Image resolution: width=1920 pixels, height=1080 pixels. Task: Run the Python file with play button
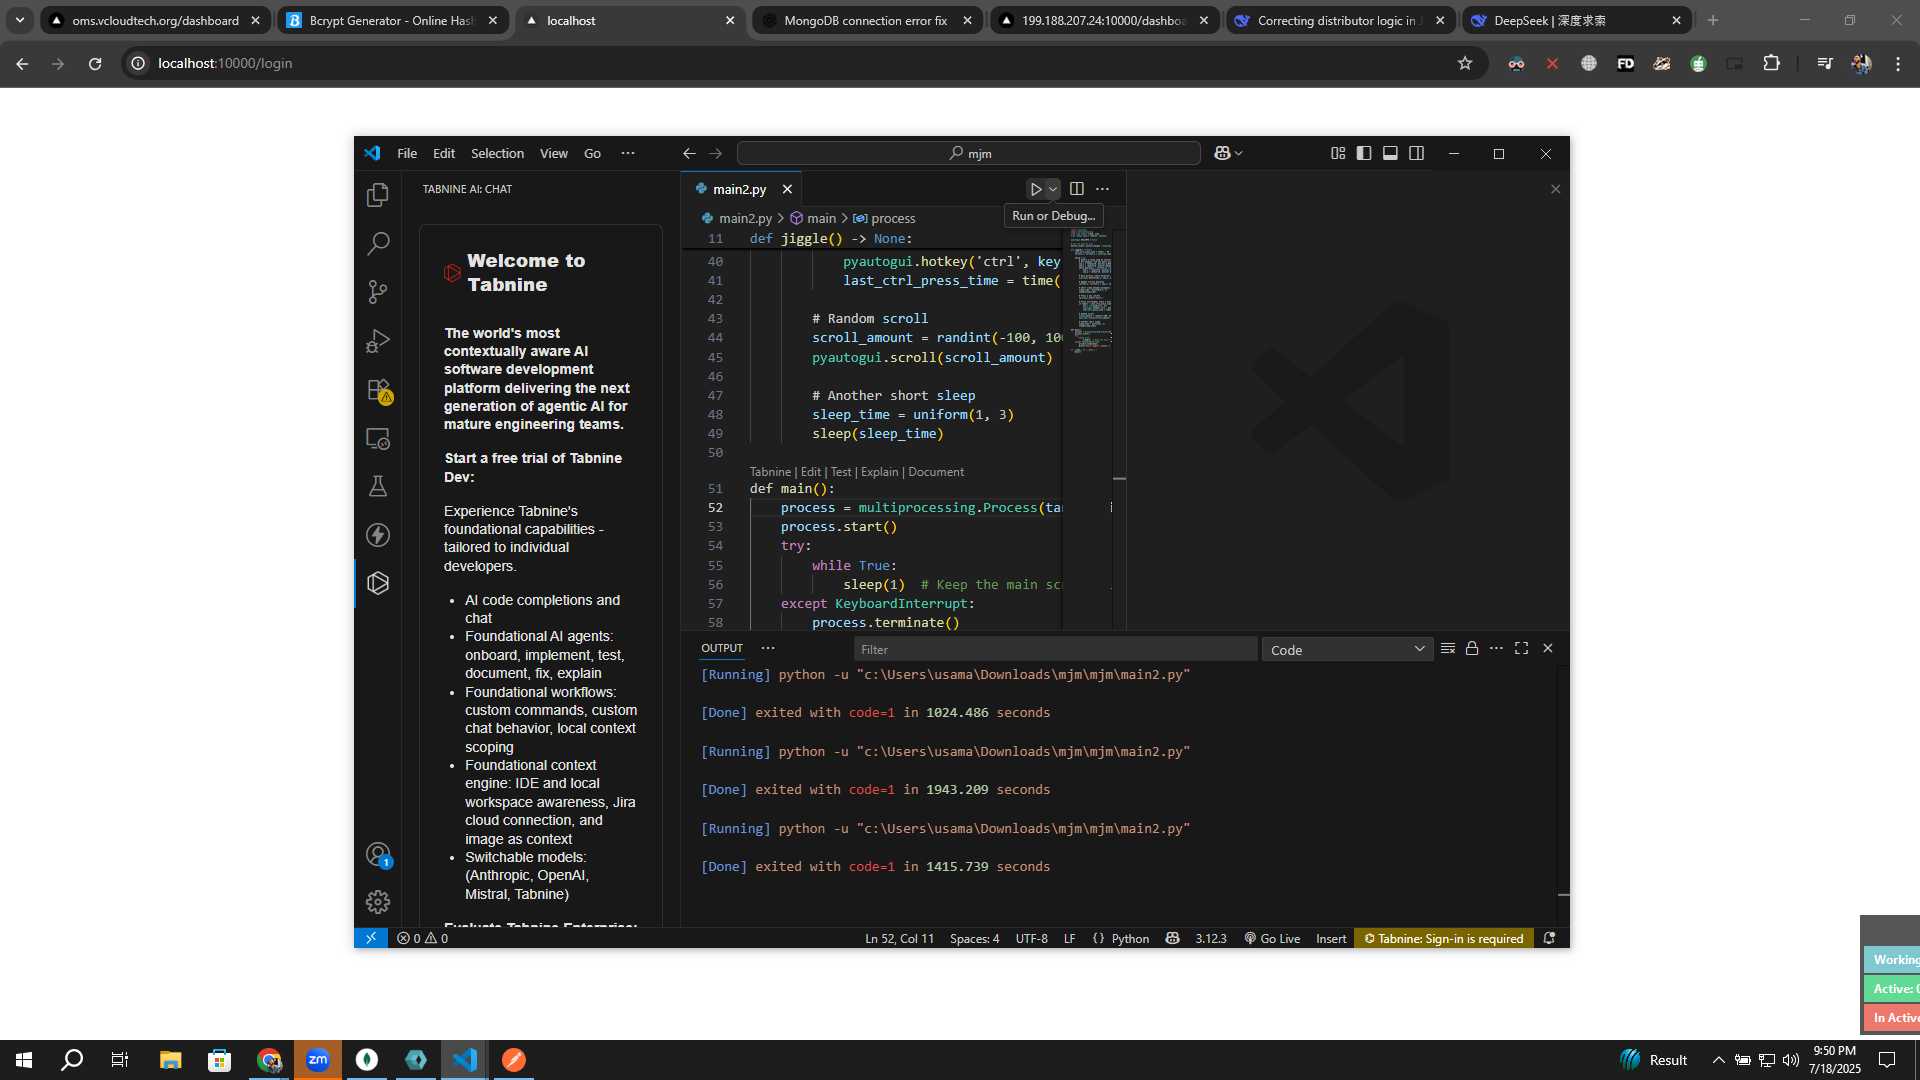pyautogui.click(x=1036, y=189)
